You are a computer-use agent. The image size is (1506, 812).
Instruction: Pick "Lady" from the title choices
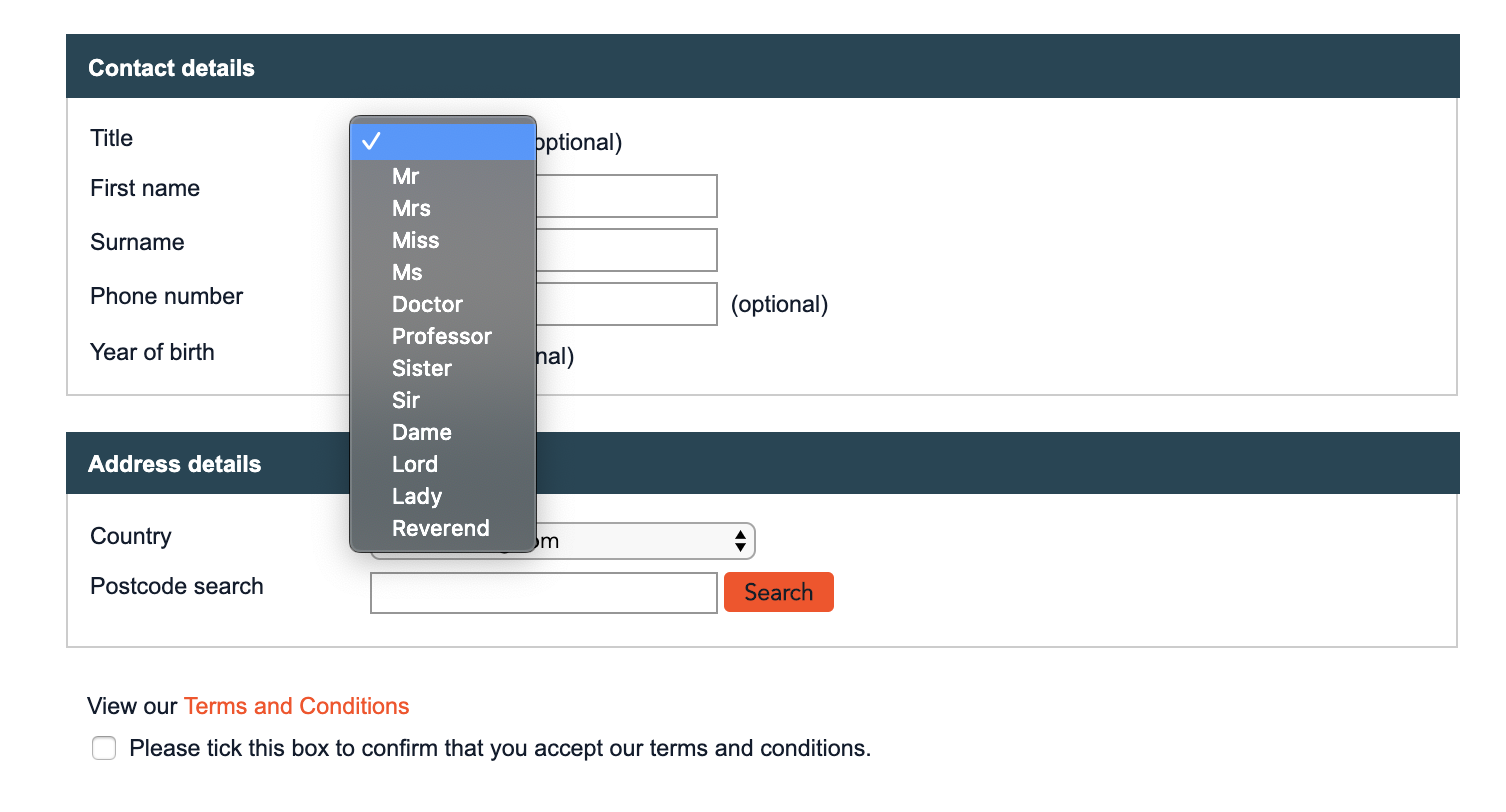[x=417, y=496]
